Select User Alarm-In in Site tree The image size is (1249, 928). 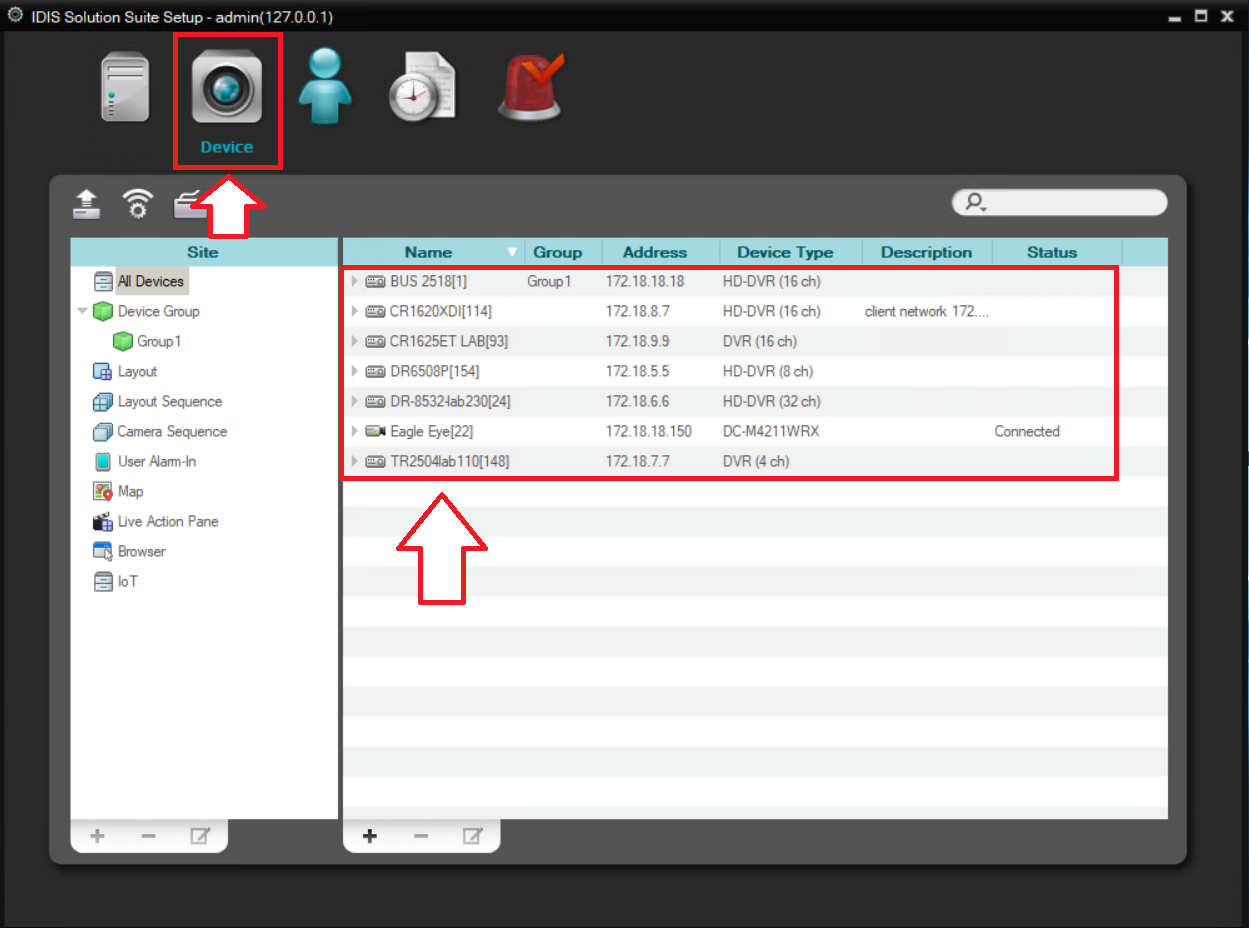coord(157,461)
